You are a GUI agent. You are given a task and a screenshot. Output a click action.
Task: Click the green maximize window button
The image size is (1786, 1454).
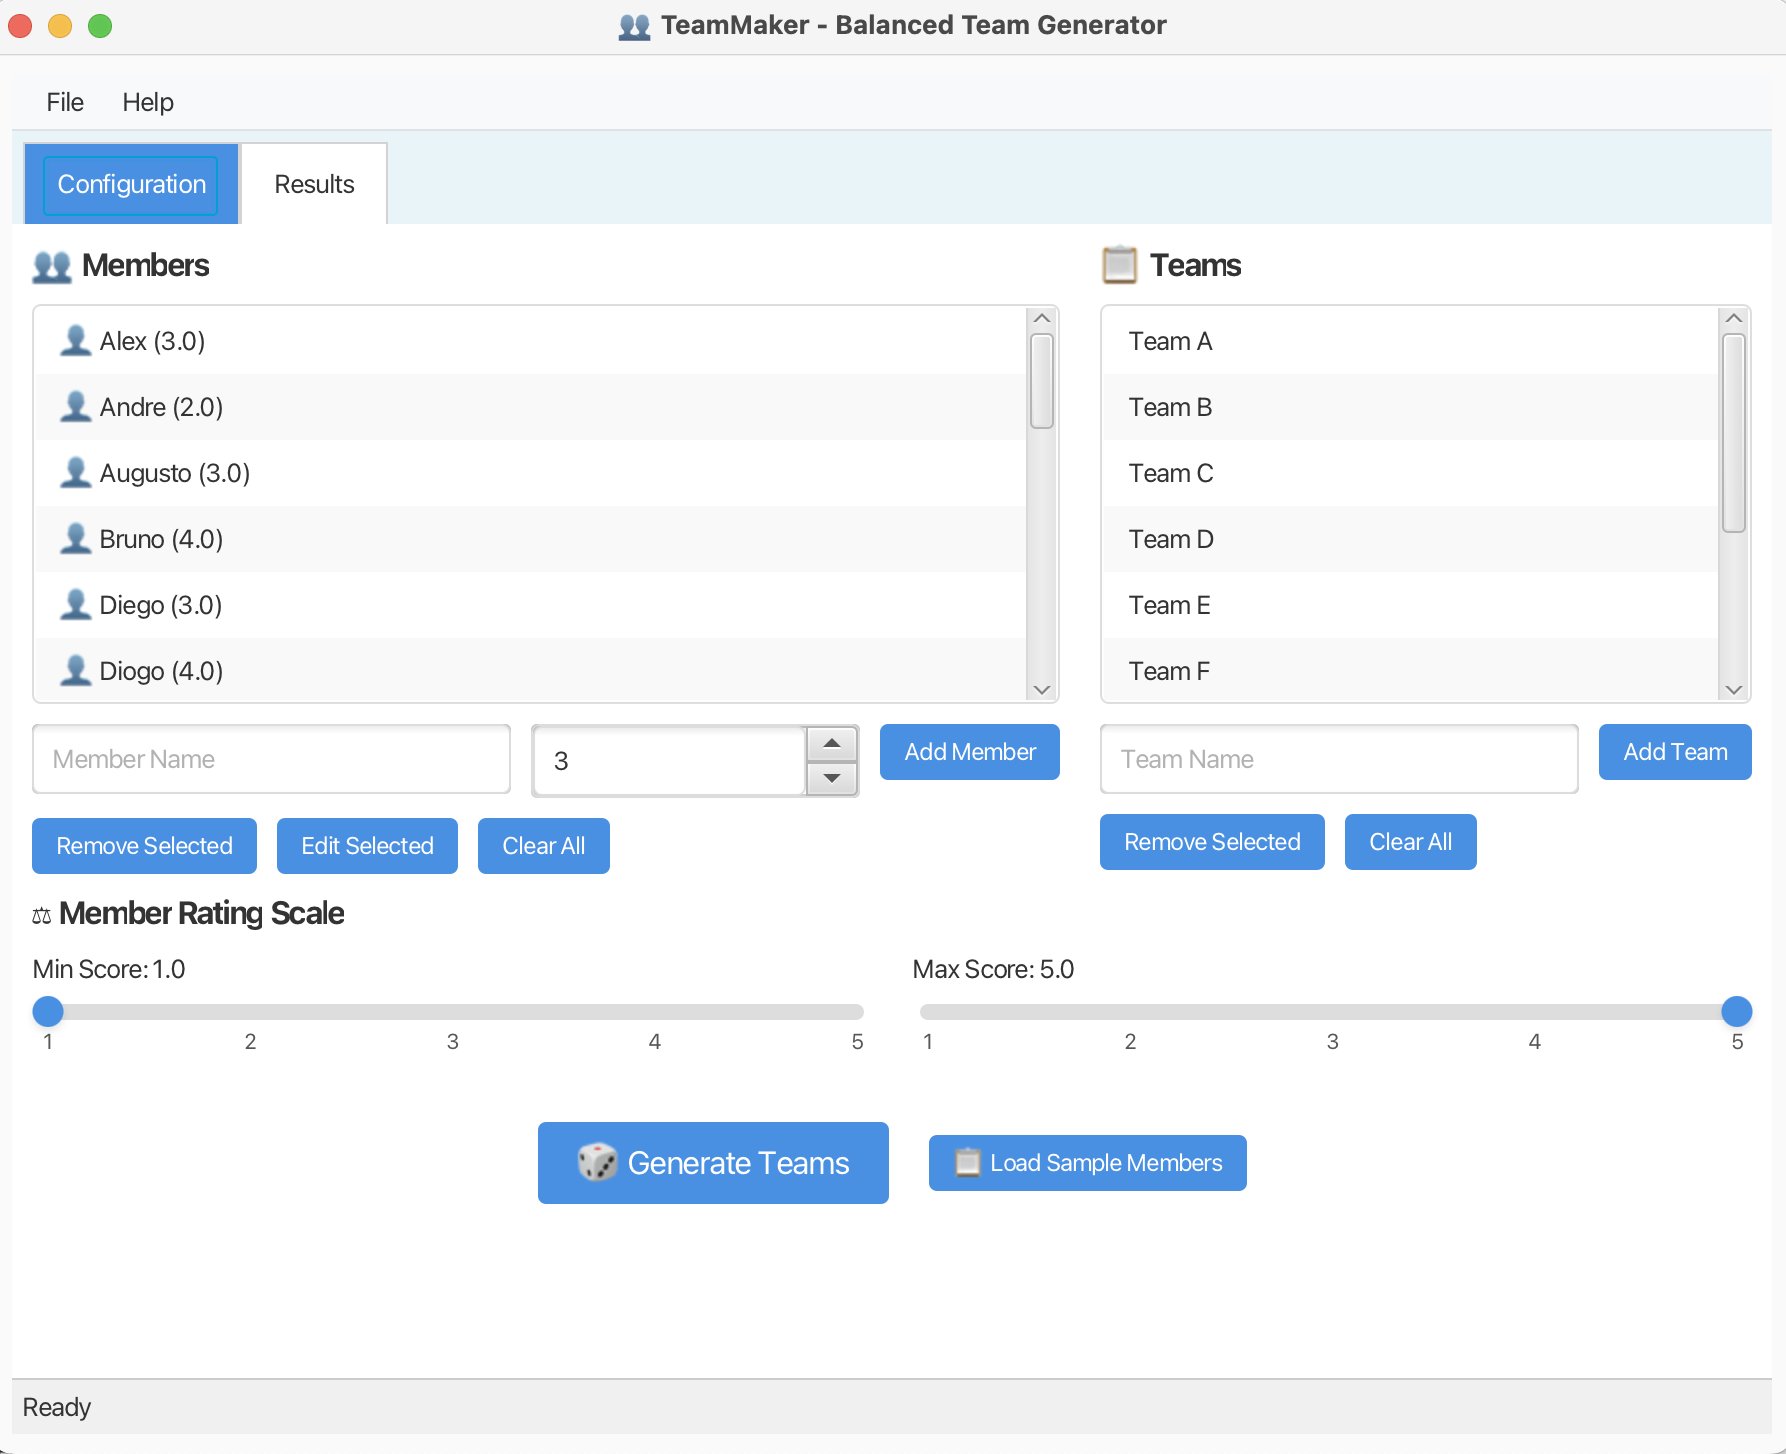coord(100,26)
